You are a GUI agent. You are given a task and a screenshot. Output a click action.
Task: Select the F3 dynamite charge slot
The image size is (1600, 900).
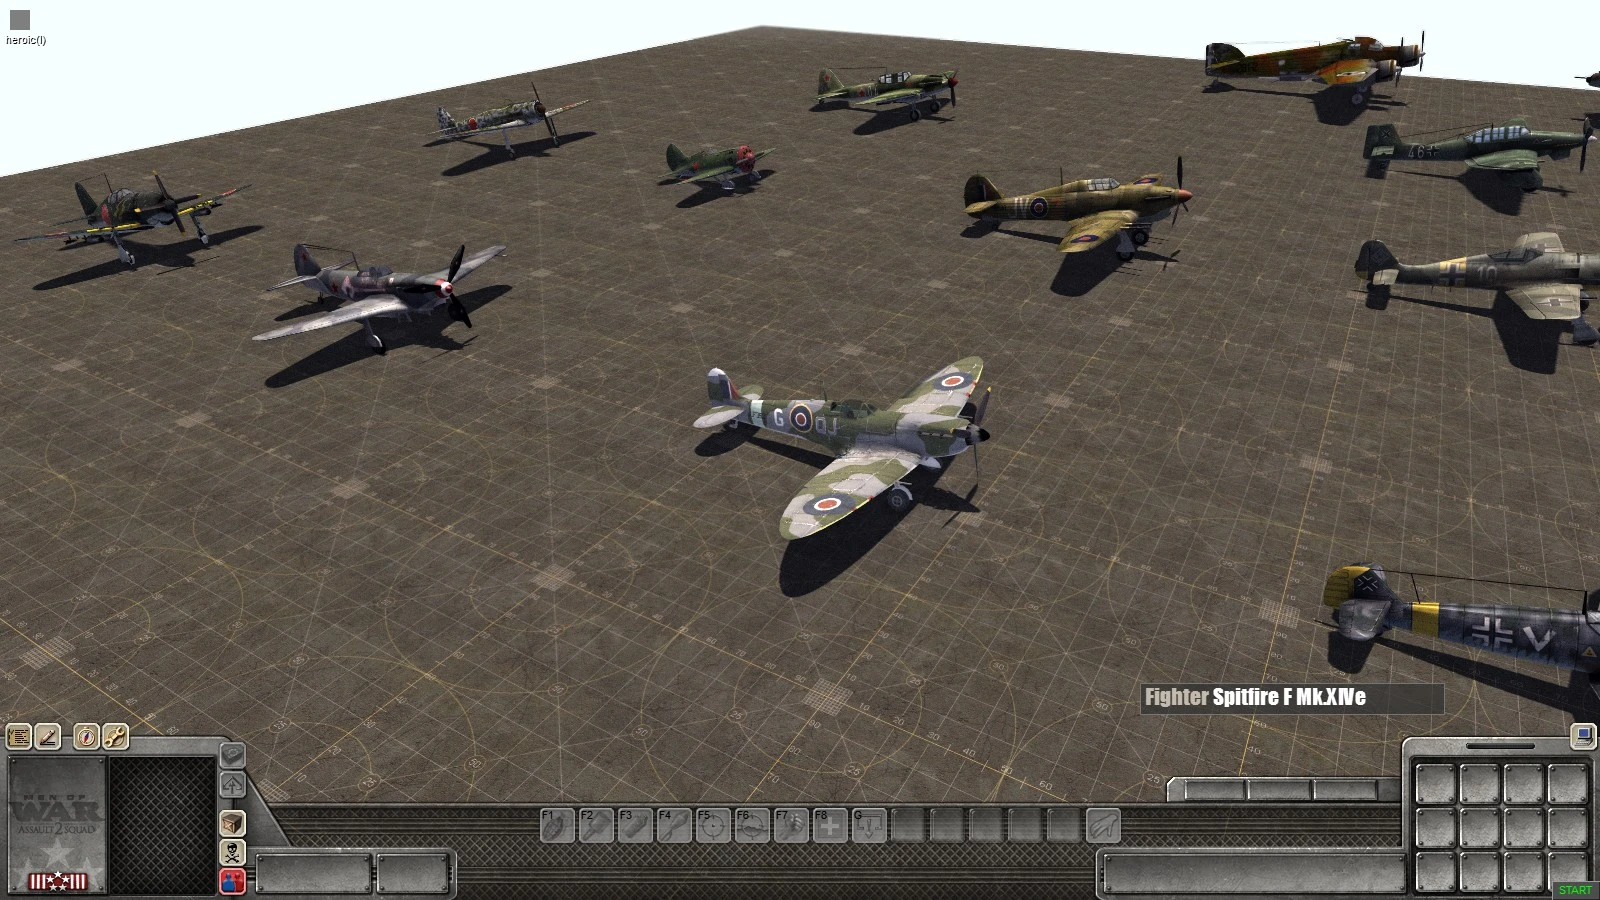pos(637,823)
